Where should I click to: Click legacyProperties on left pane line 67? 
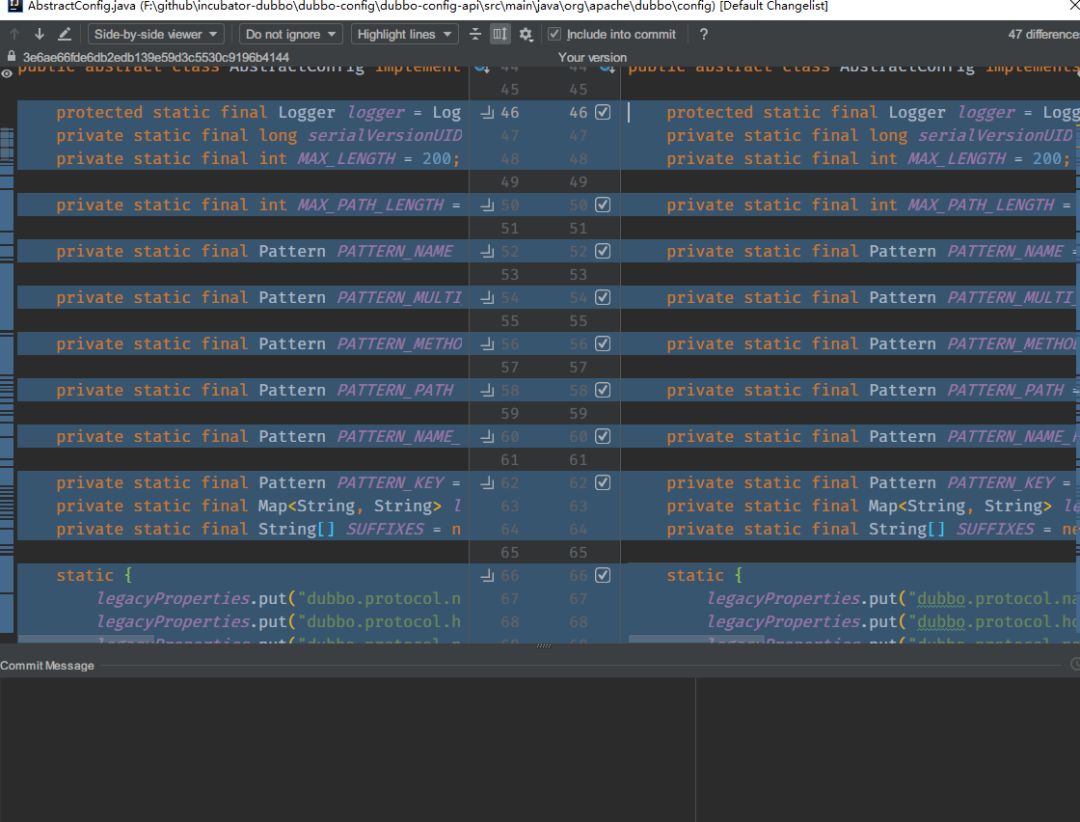[172, 599]
